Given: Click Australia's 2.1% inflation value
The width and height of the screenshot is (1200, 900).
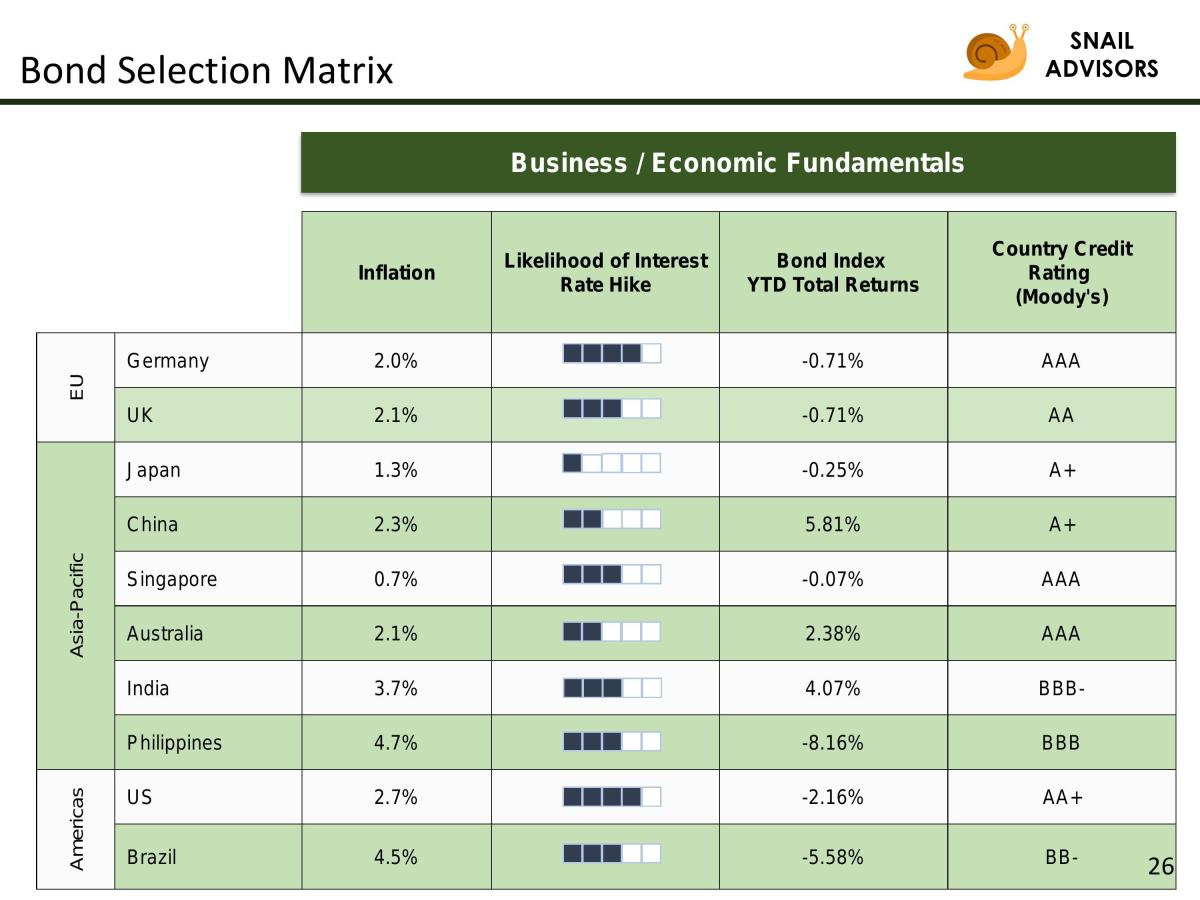Looking at the screenshot, I should click(x=396, y=633).
